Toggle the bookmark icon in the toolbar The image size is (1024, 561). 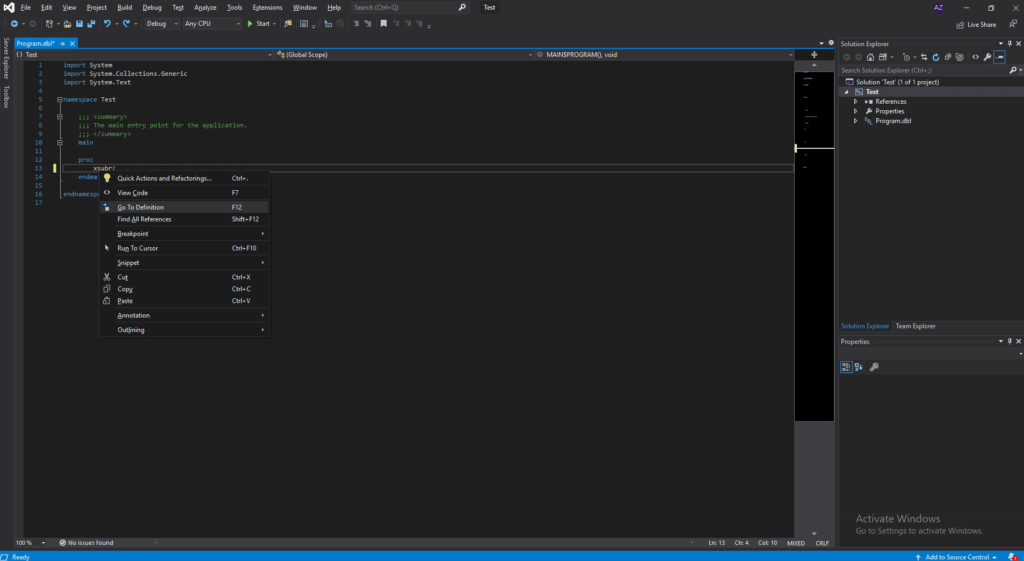383,23
